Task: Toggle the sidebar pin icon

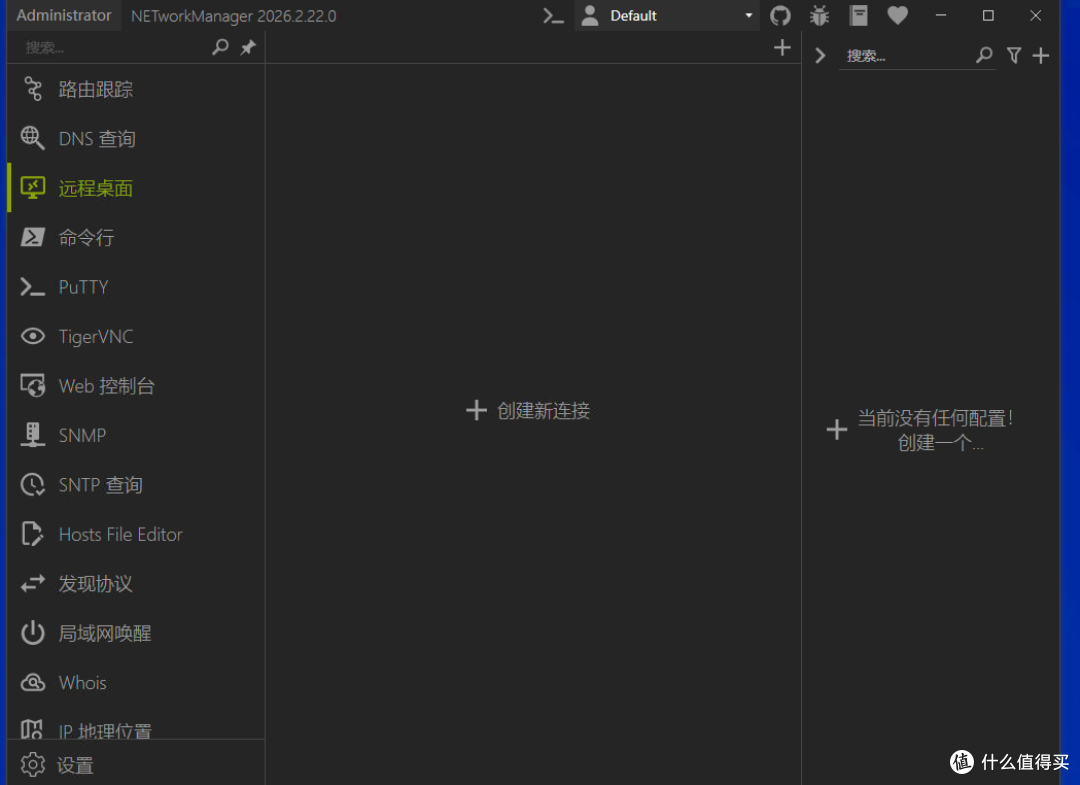Action: (x=247, y=47)
